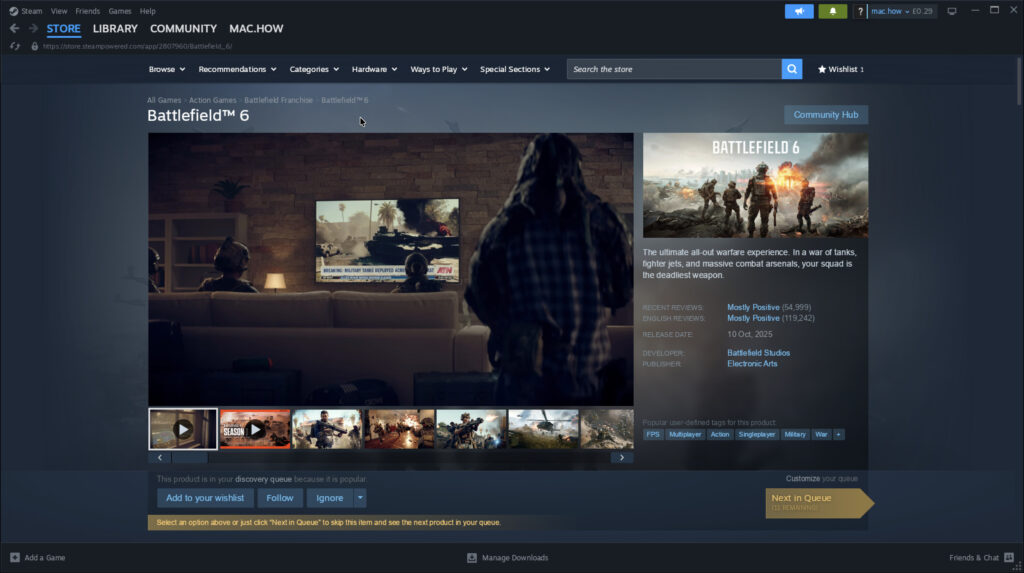Show more tags with plus button
1024x573 pixels.
coord(839,434)
